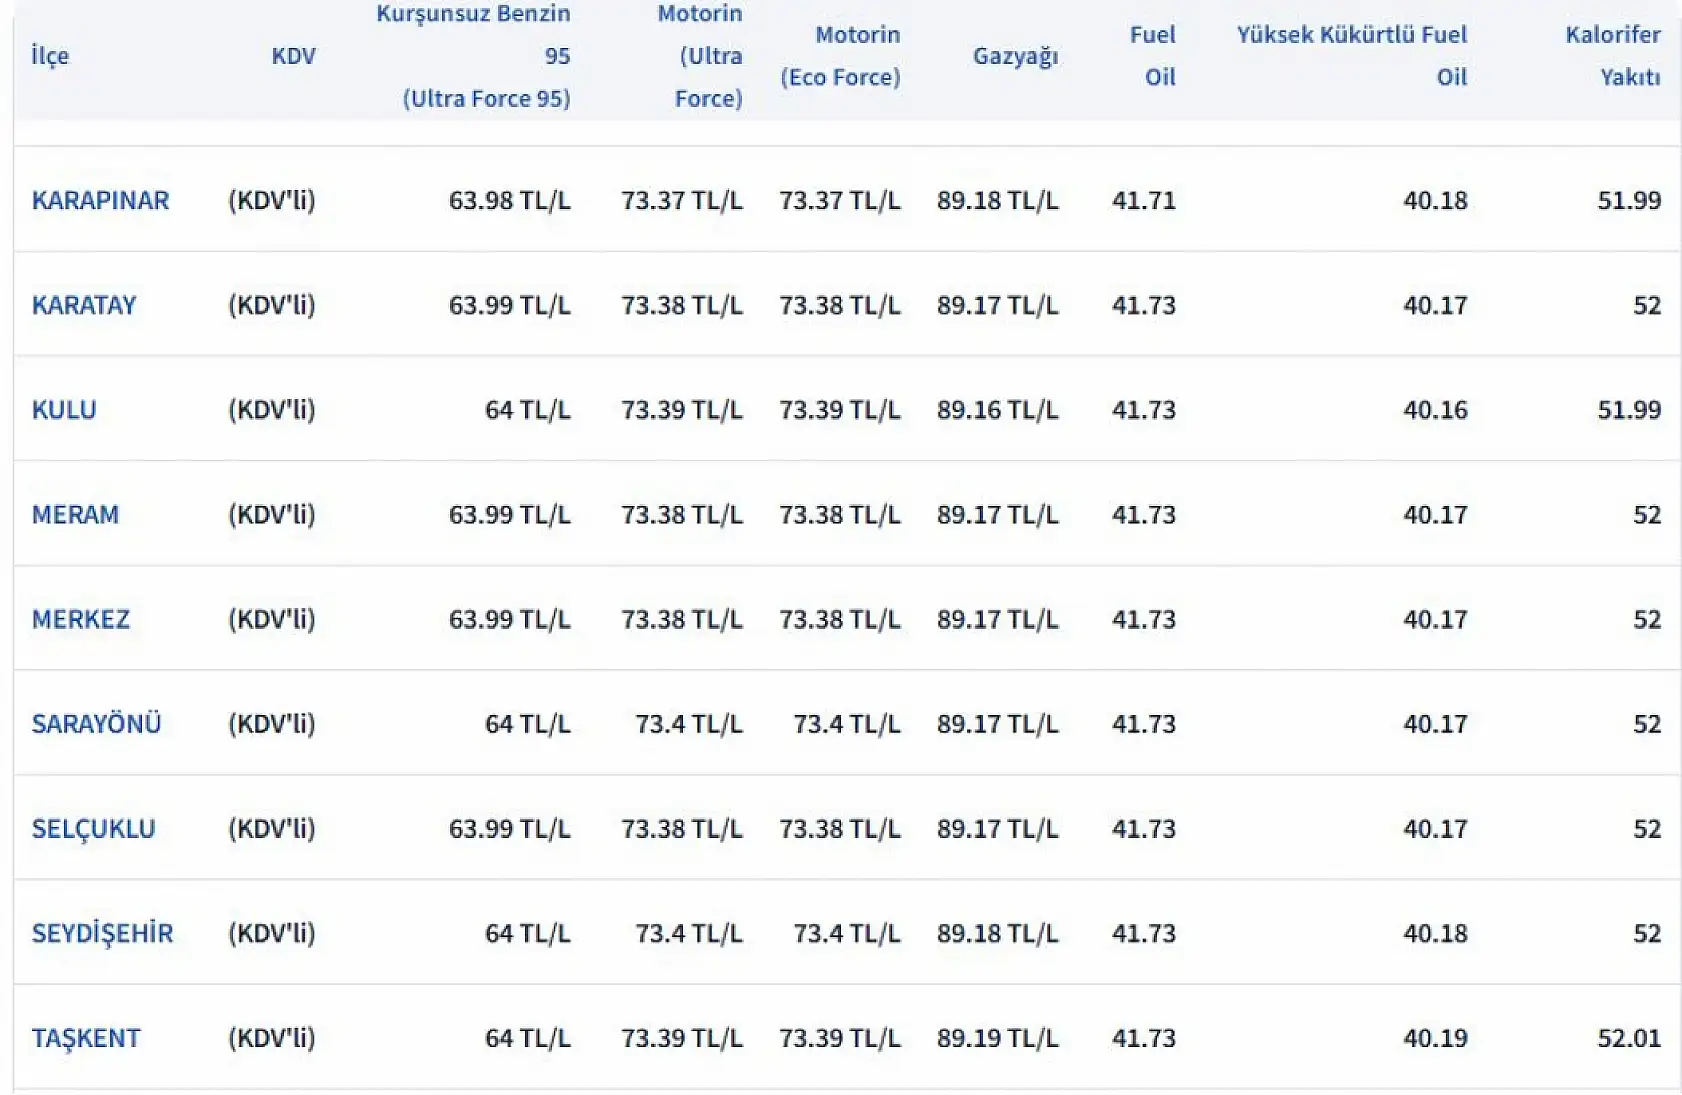Click the Kurşunsuz Benzin 95 column header
This screenshot has width=1682, height=1095.
click(473, 56)
